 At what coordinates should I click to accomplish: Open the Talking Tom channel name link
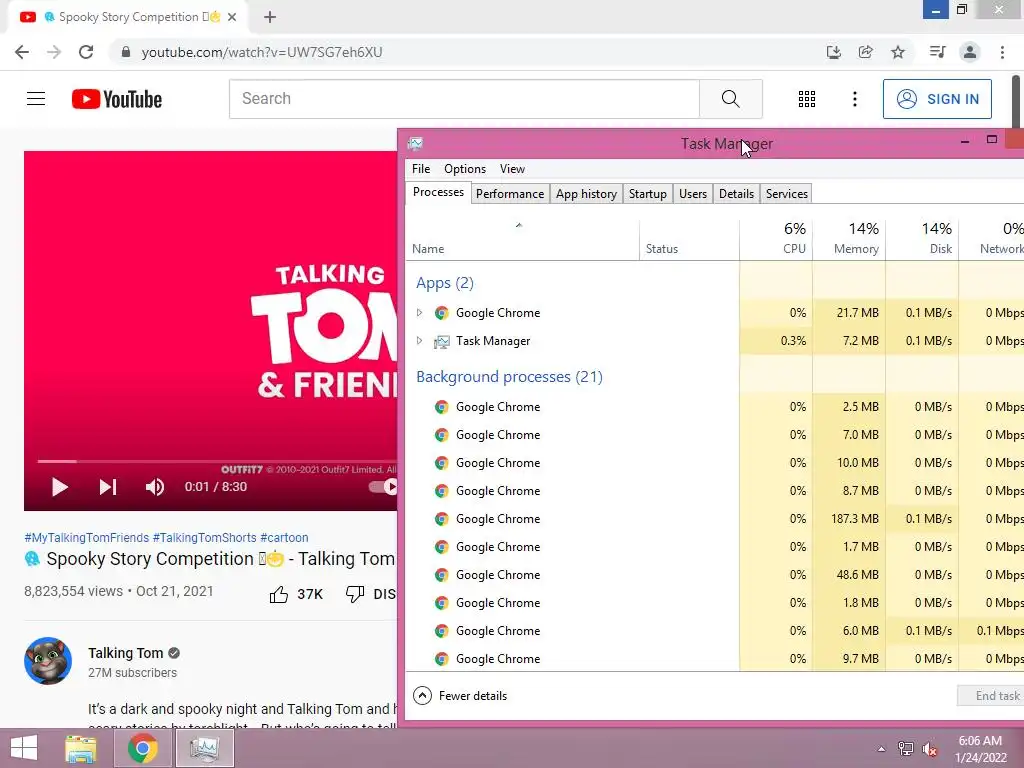point(125,653)
